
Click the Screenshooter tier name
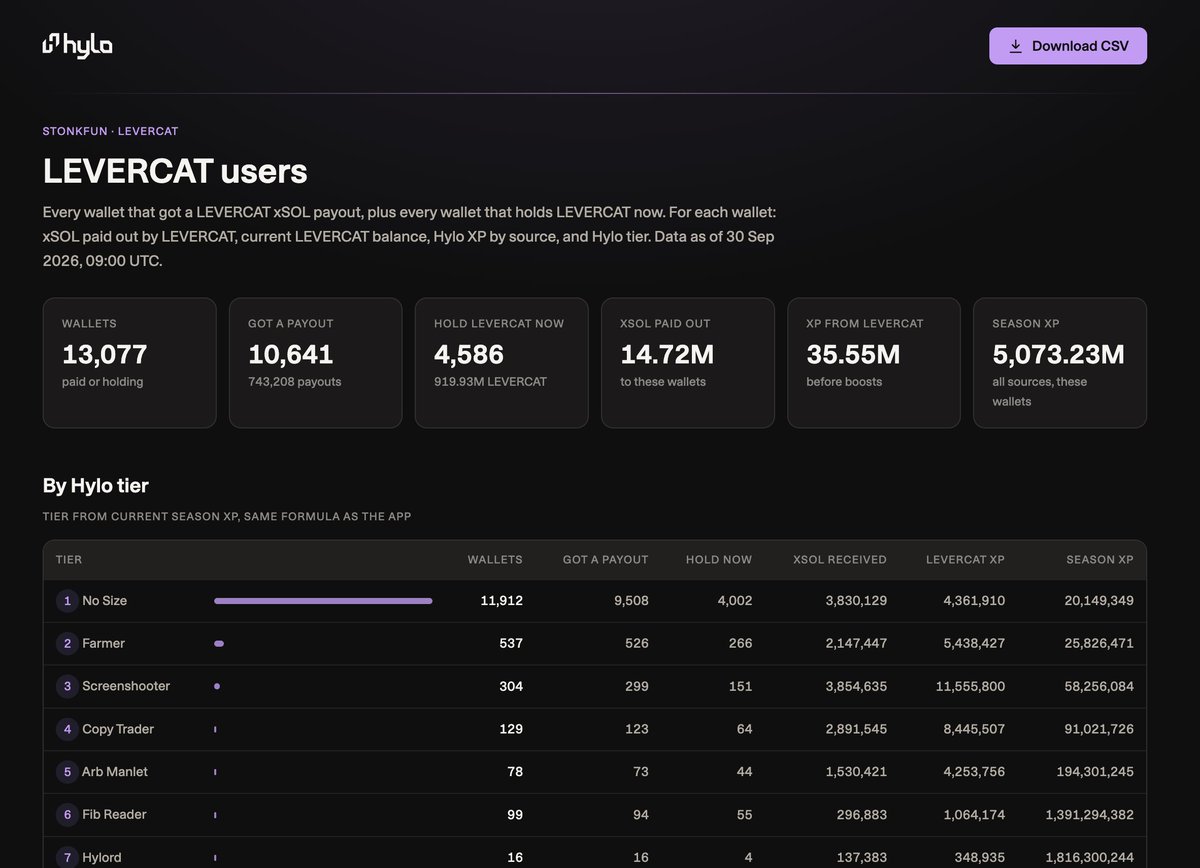click(x=126, y=686)
